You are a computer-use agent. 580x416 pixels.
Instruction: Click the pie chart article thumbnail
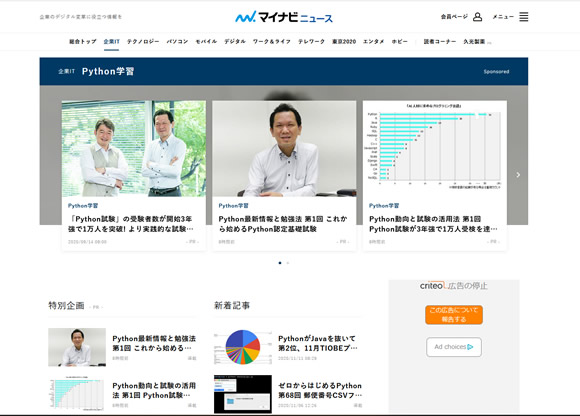click(x=243, y=347)
